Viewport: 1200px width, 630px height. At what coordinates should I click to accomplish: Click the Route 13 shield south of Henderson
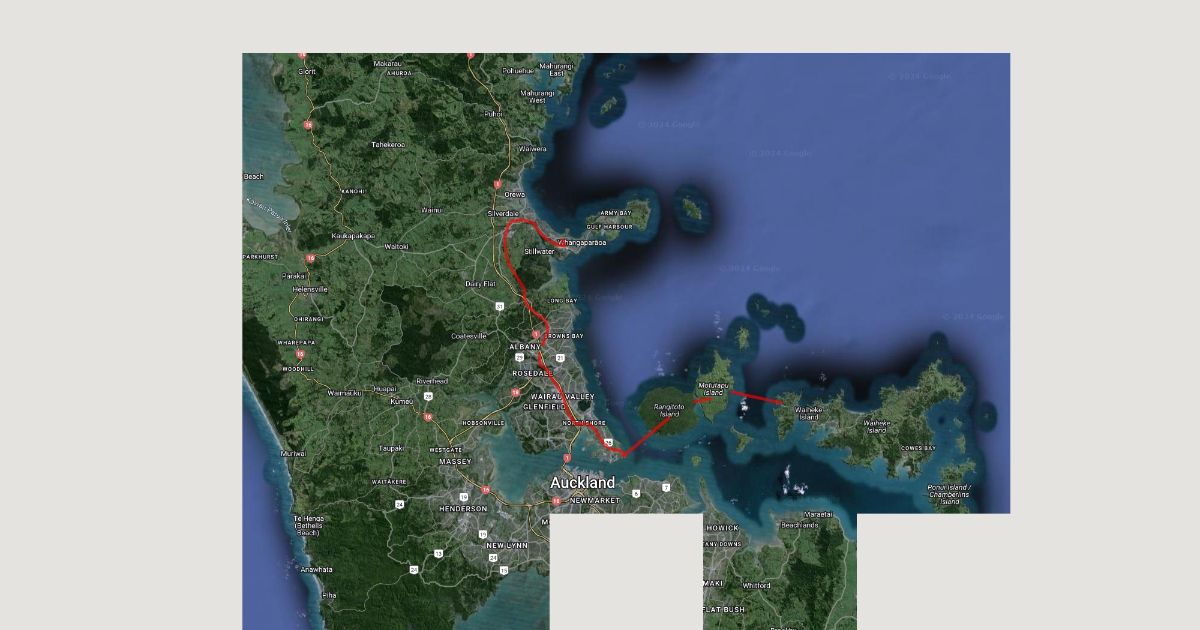438,553
